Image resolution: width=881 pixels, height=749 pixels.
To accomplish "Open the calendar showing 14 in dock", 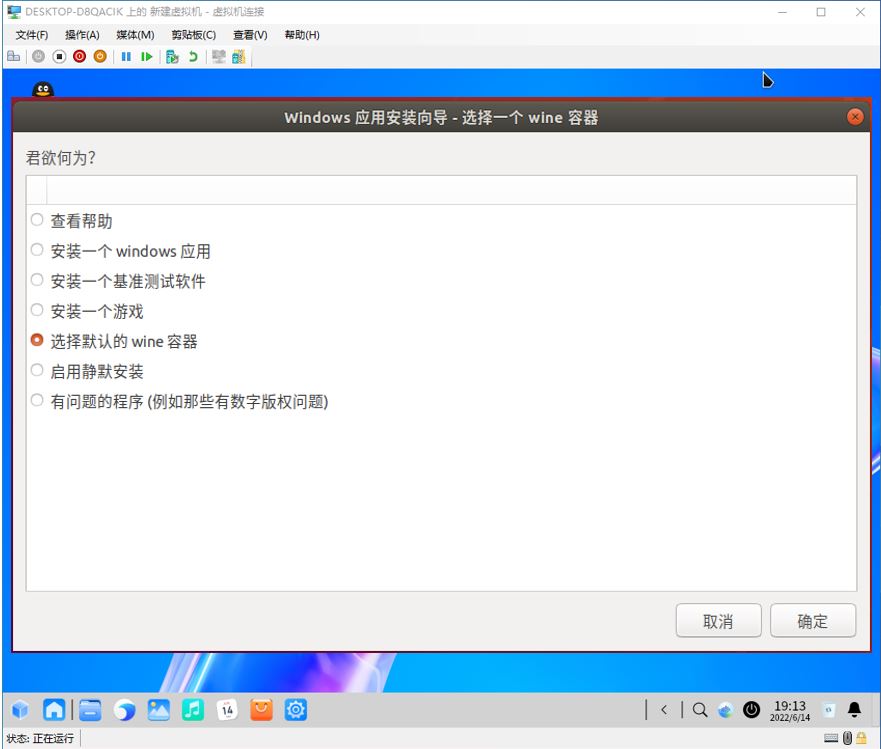I will pos(227,709).
